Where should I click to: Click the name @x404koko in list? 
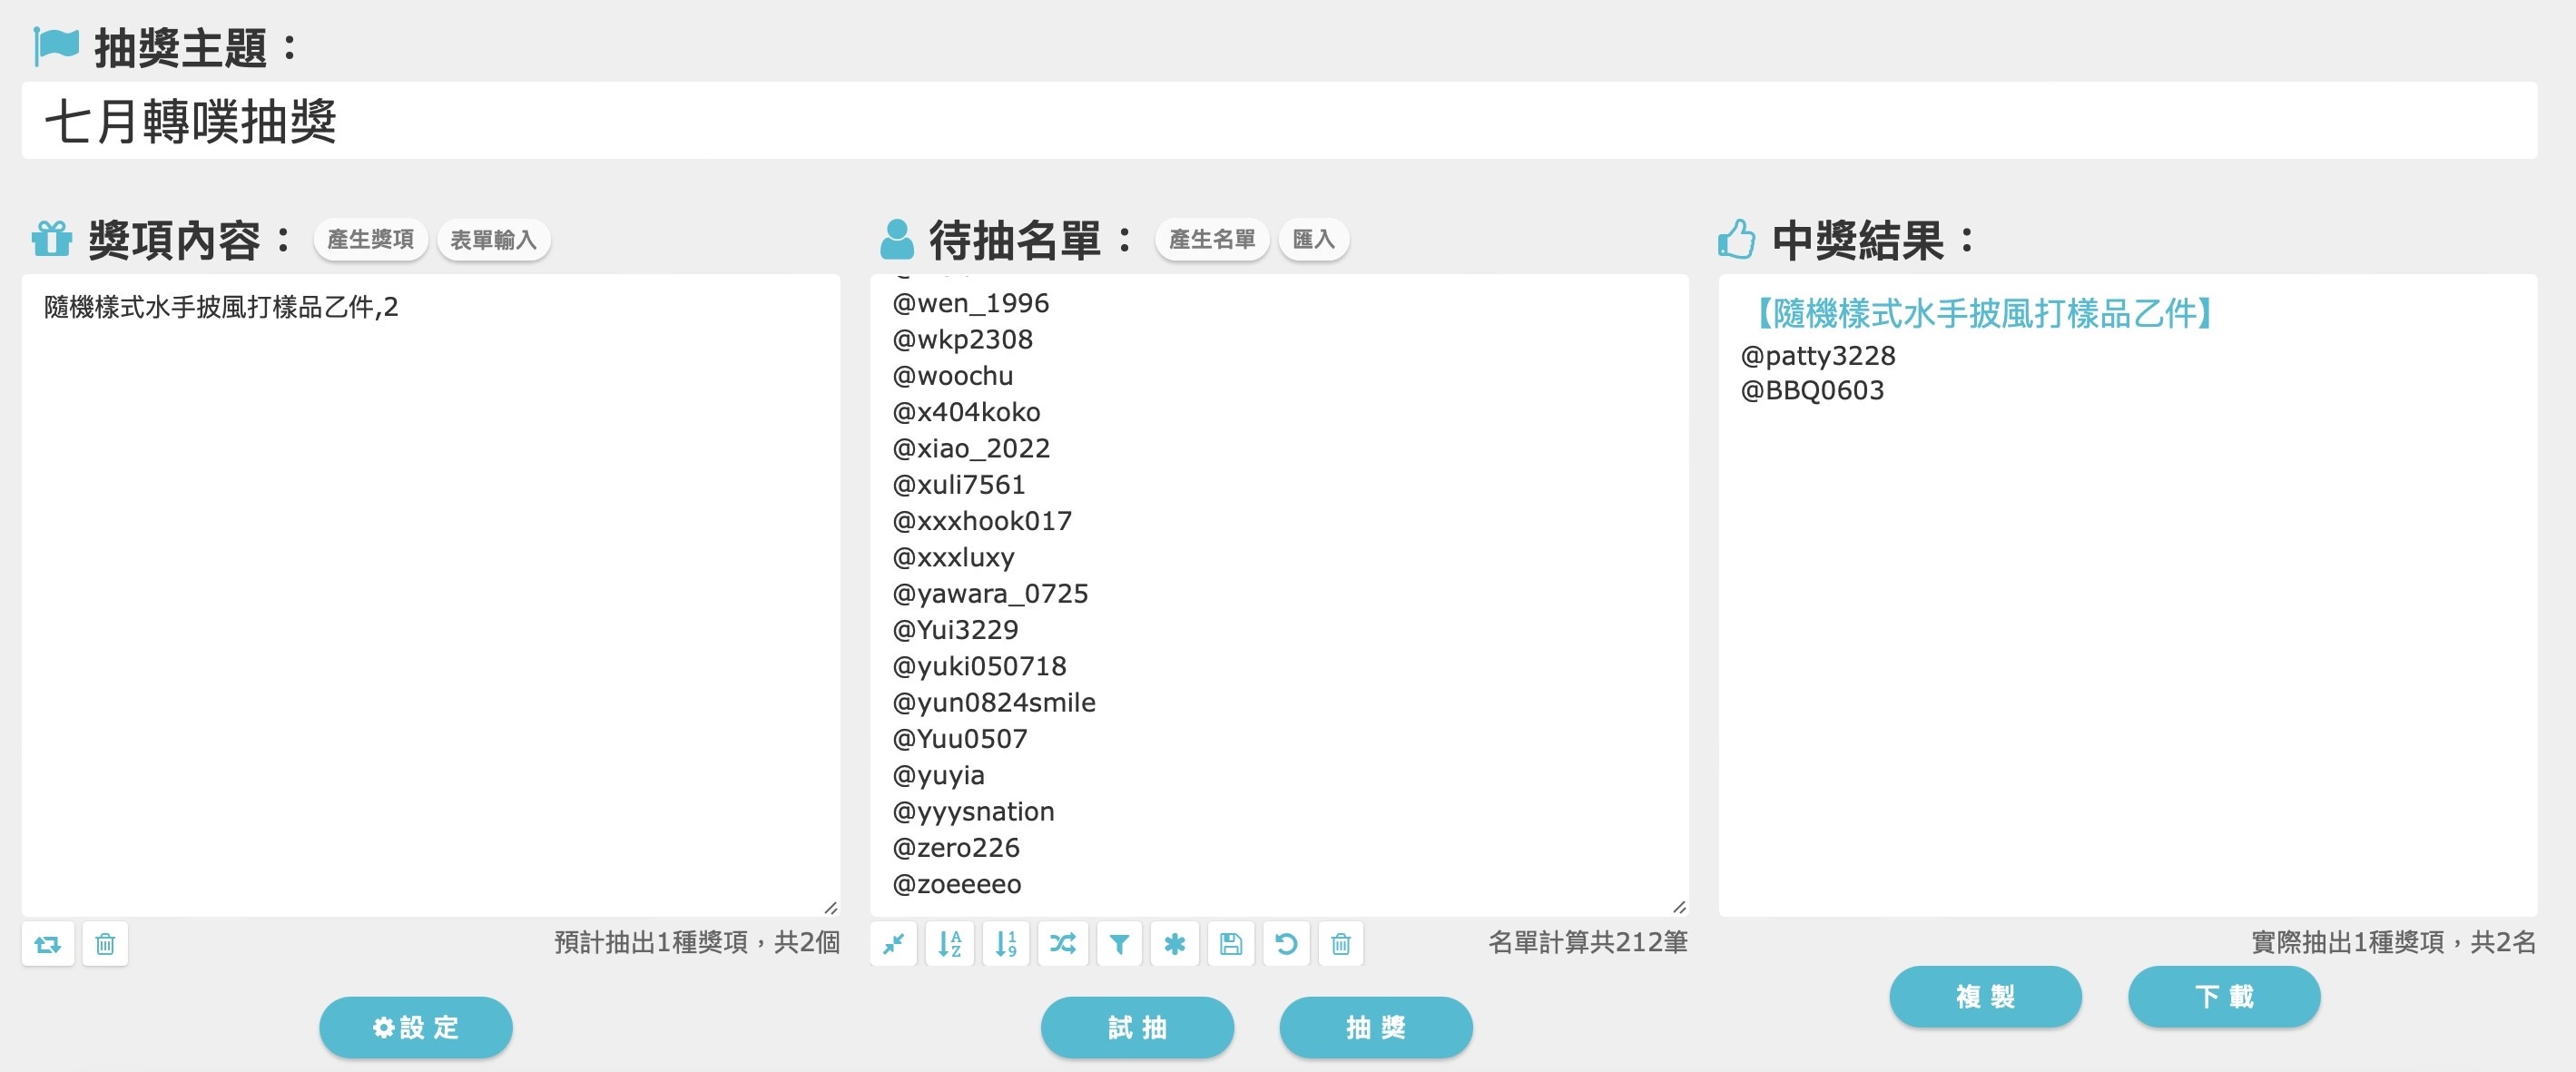click(x=967, y=412)
